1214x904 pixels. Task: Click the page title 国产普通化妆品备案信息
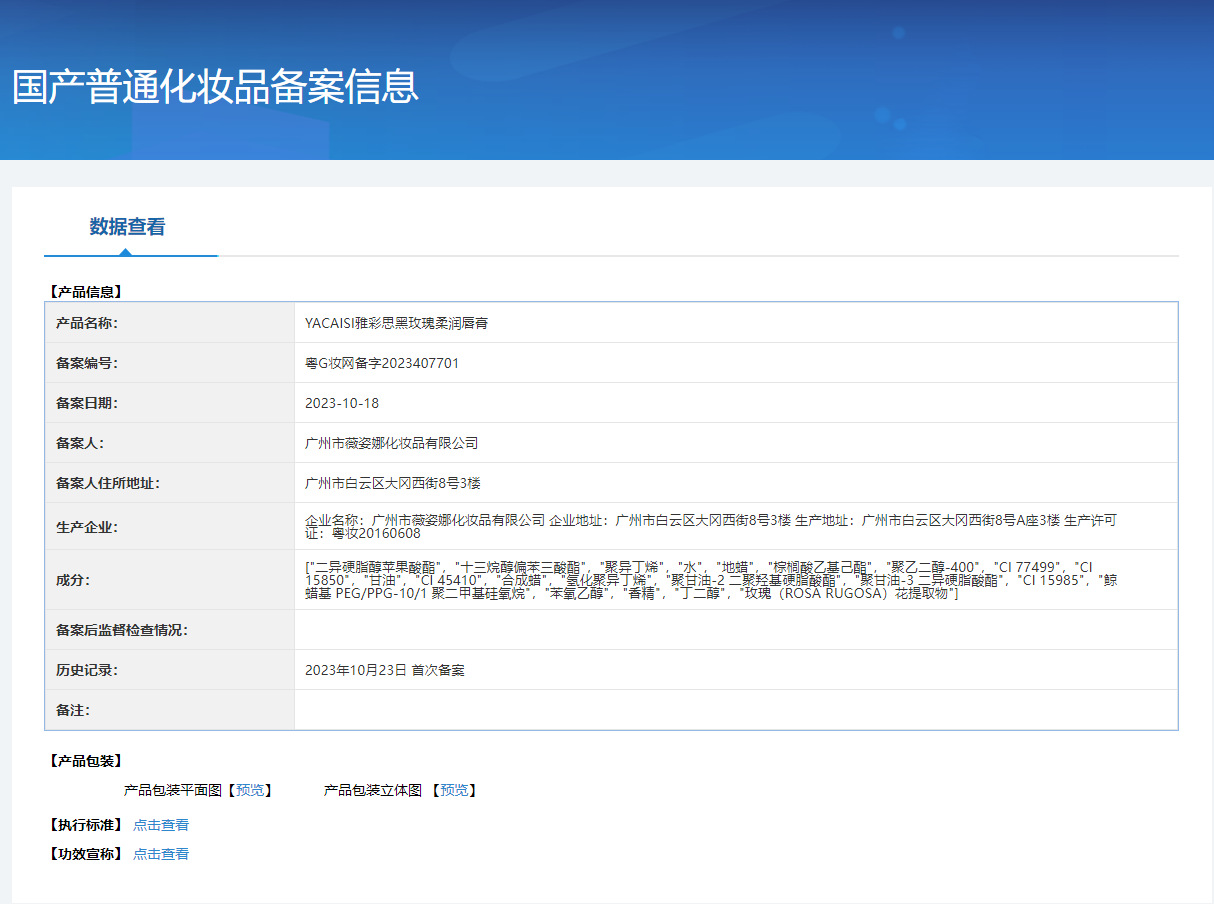coord(215,87)
